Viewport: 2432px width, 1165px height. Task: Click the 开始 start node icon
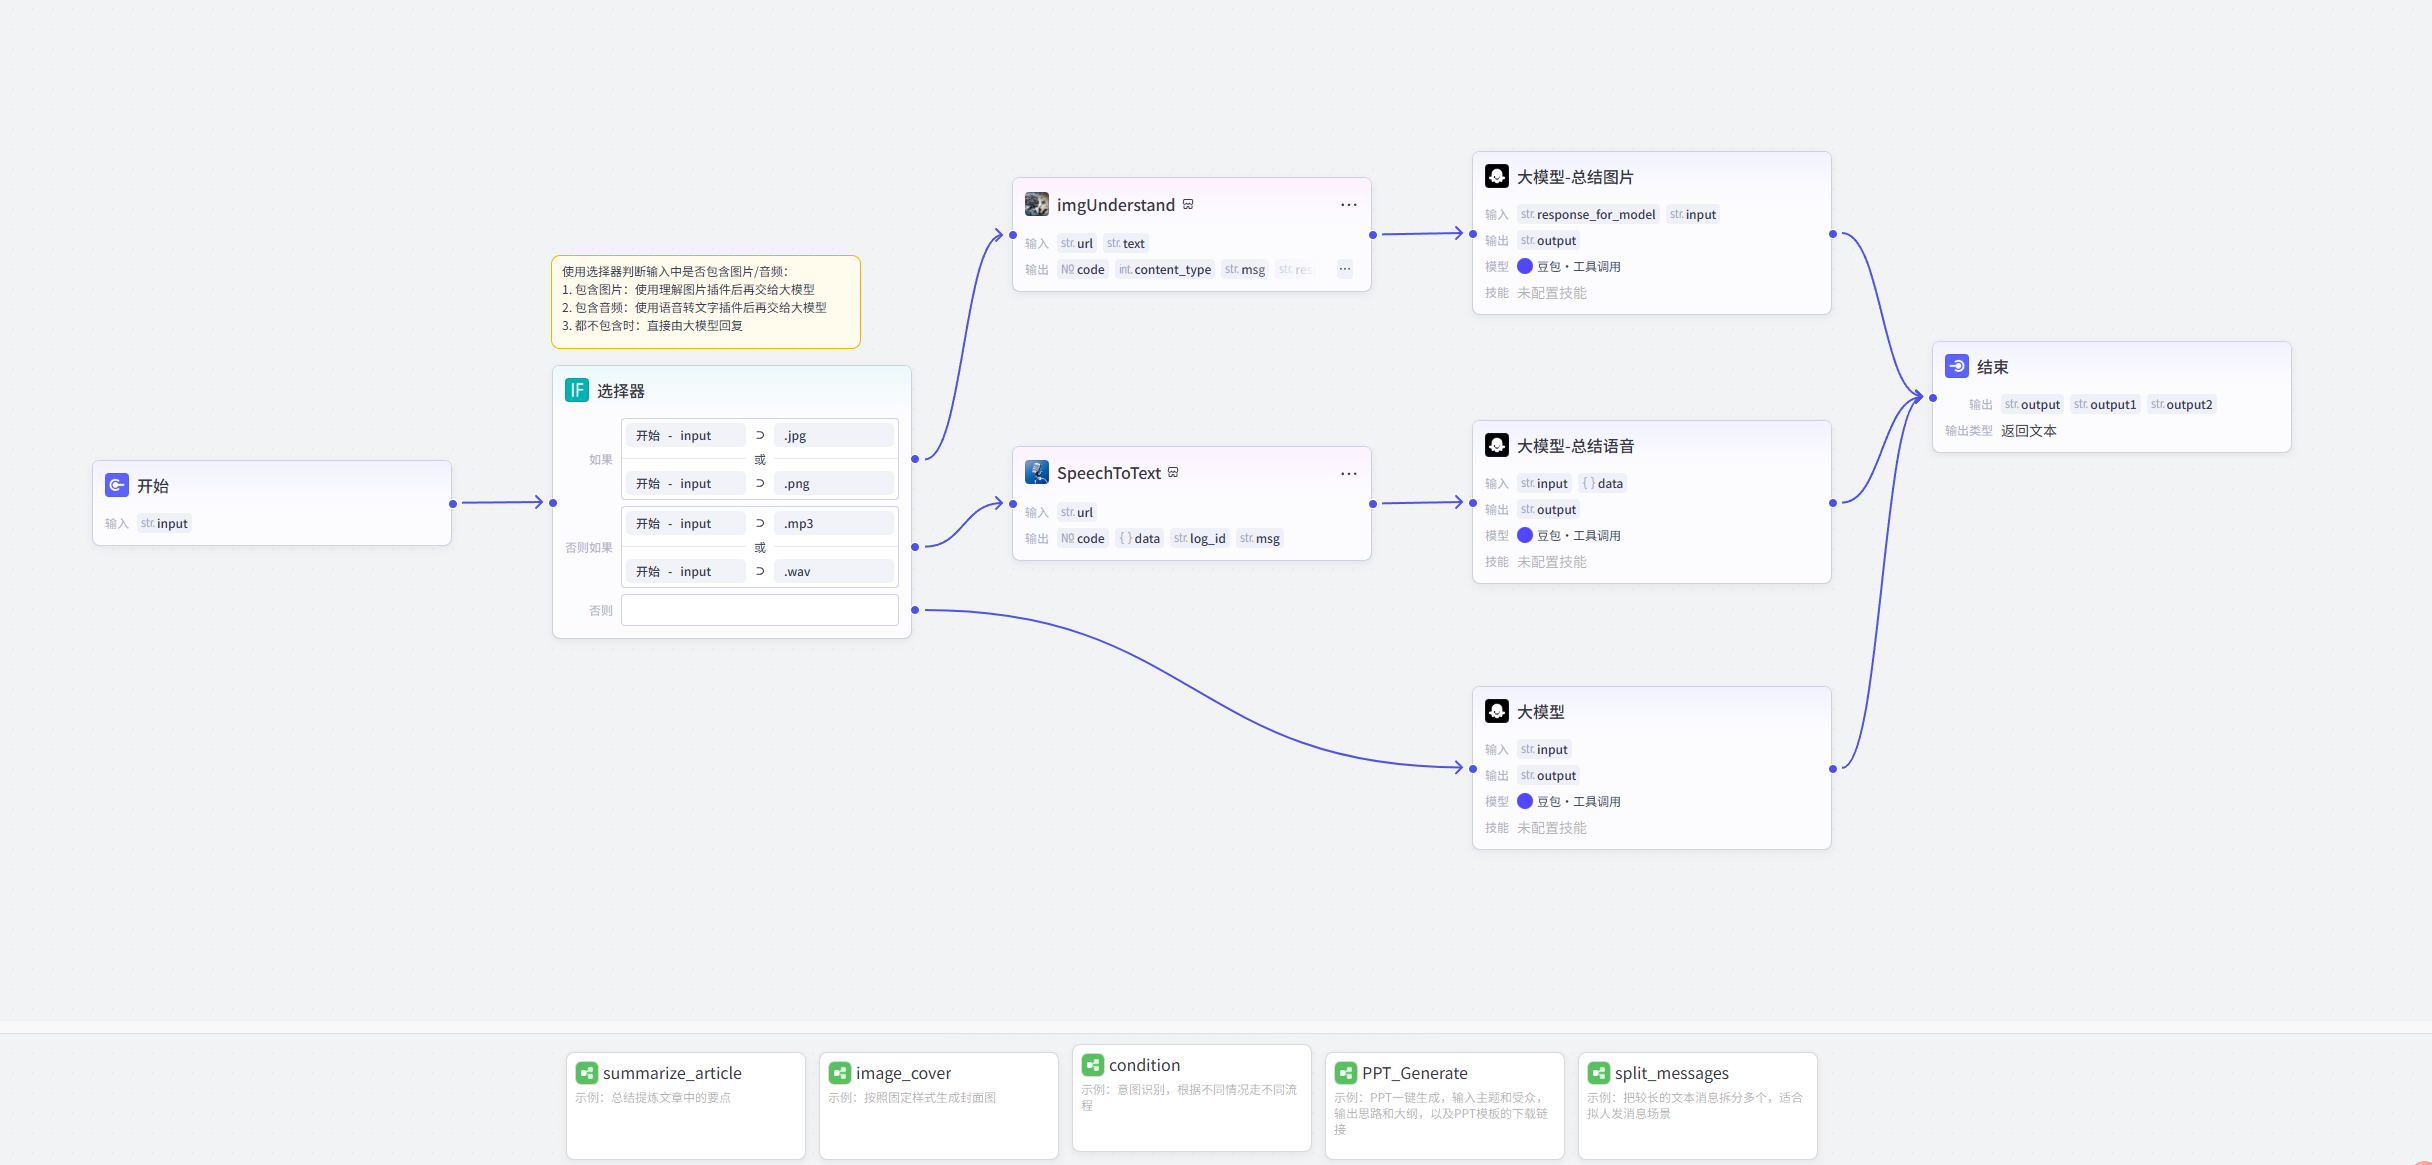pos(117,485)
